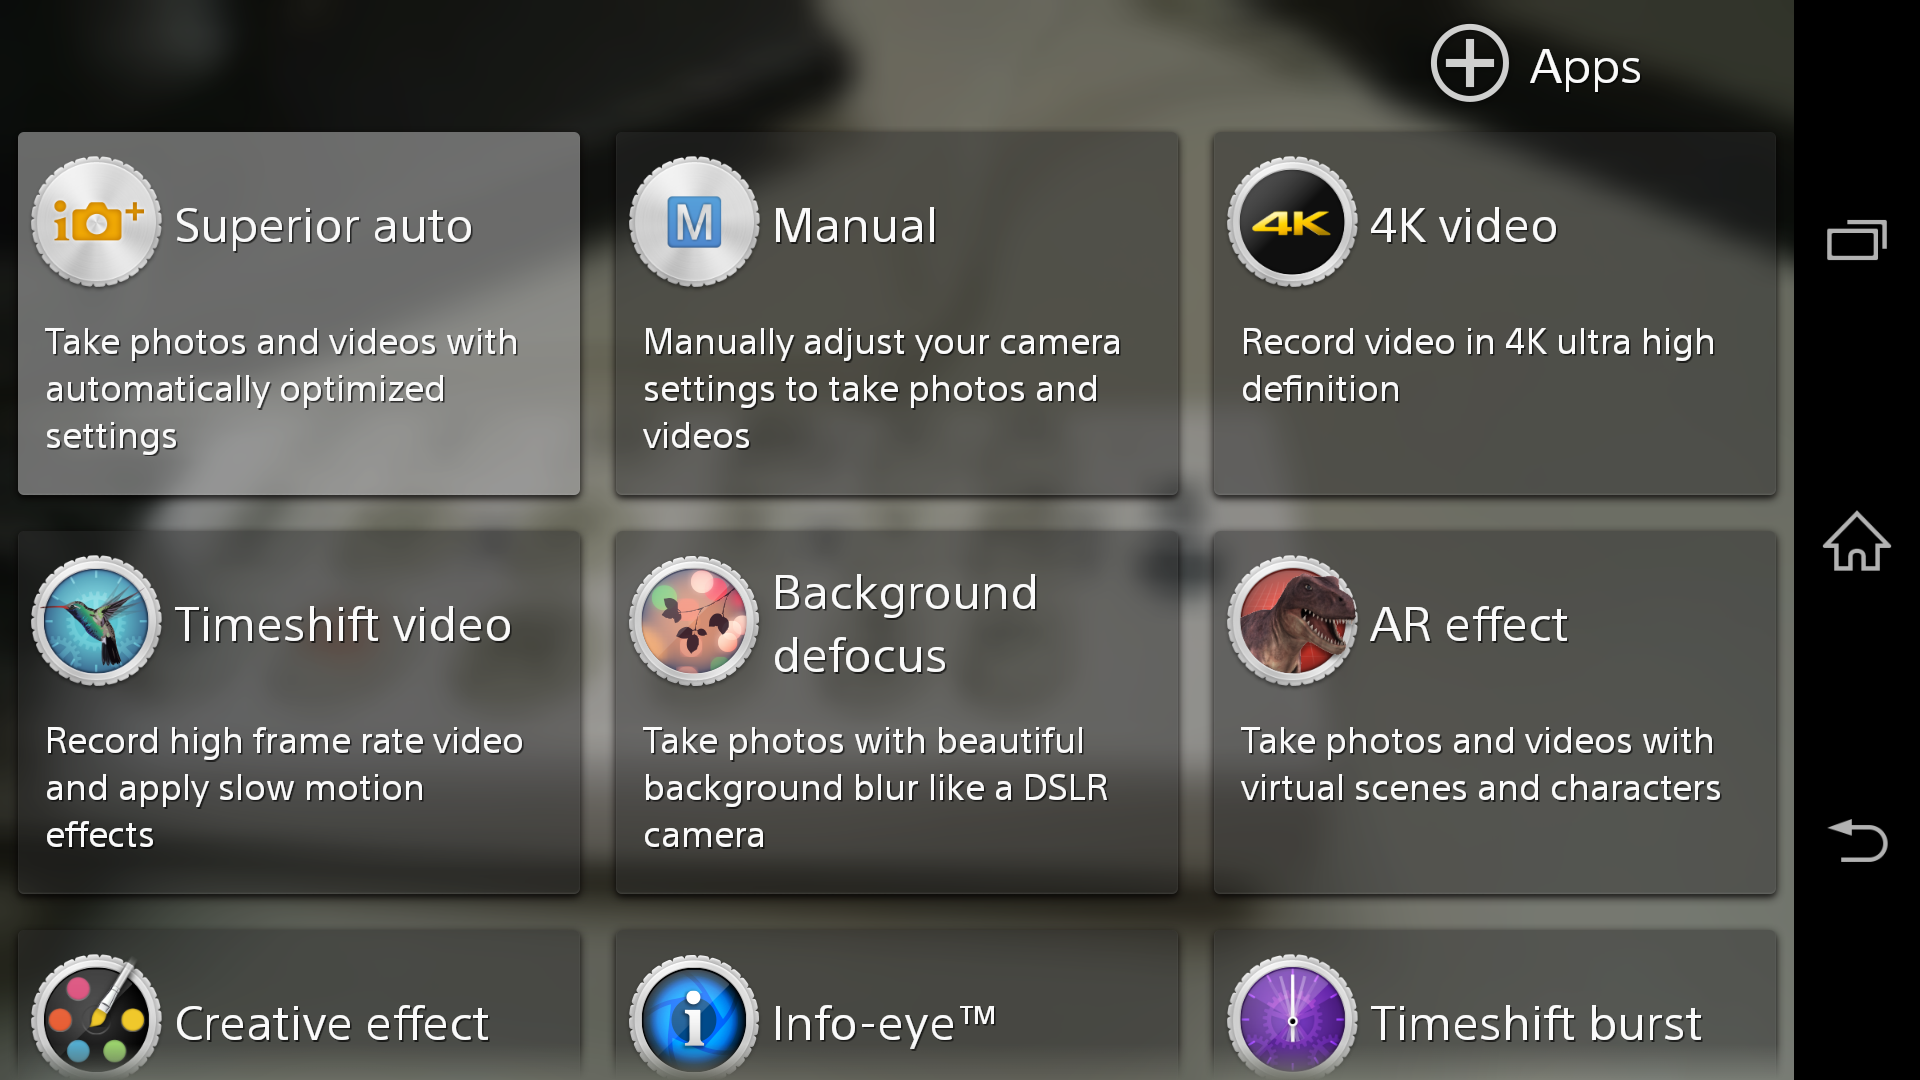Tap the Timeshift video hummingbird icon
1920x1080 pixels.
pyautogui.click(x=96, y=621)
